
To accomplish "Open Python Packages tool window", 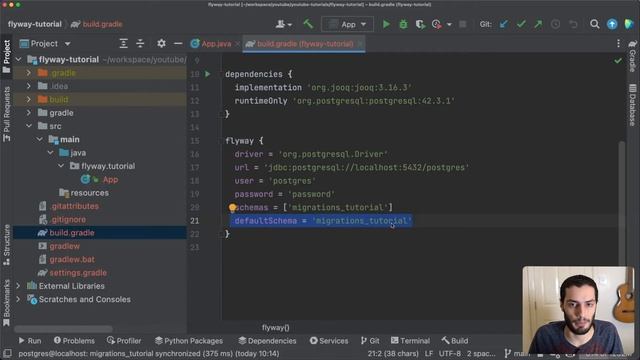I will click(x=189, y=340).
